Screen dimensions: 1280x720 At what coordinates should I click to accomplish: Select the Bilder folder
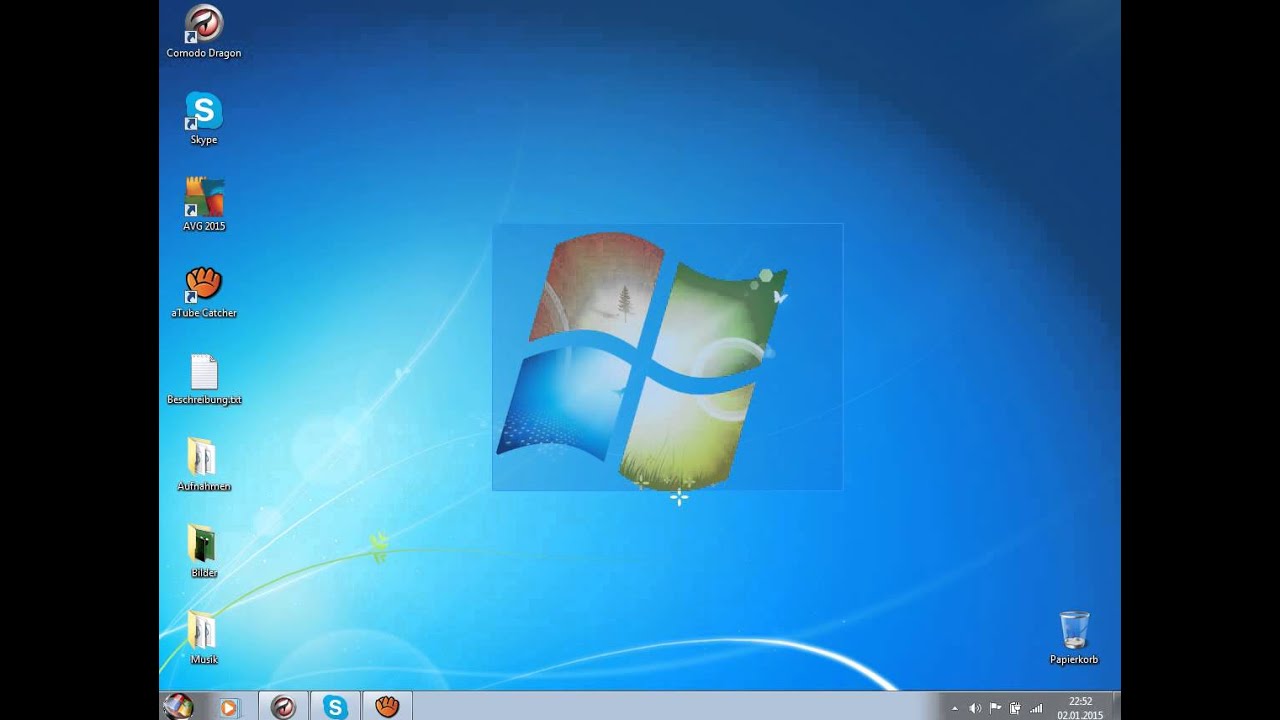click(x=204, y=552)
